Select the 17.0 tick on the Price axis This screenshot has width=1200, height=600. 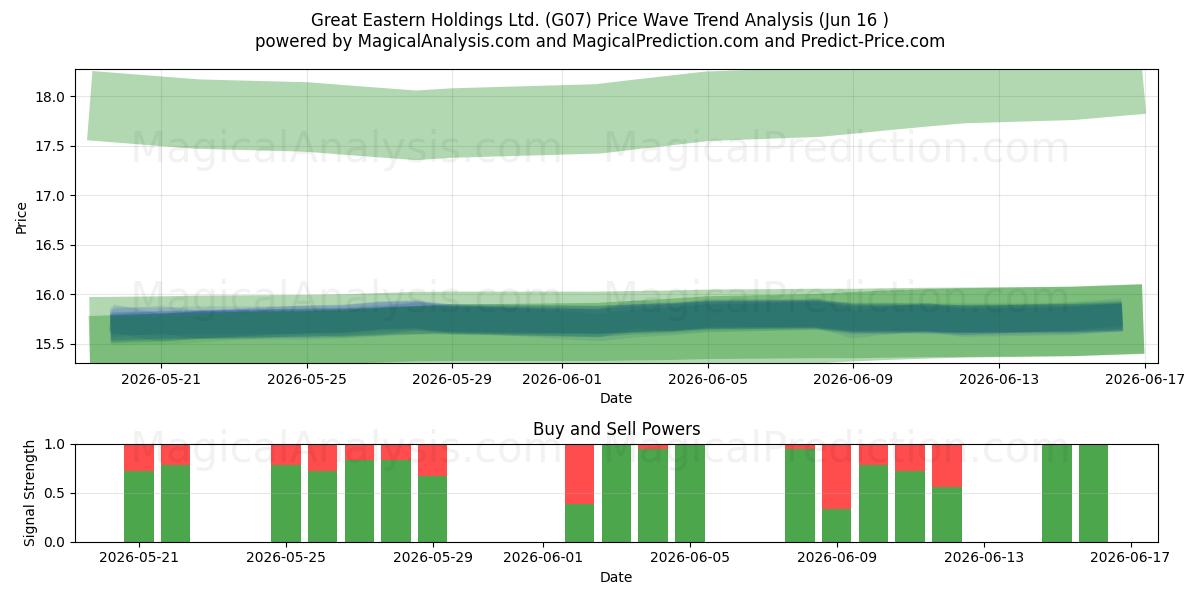click(50, 196)
